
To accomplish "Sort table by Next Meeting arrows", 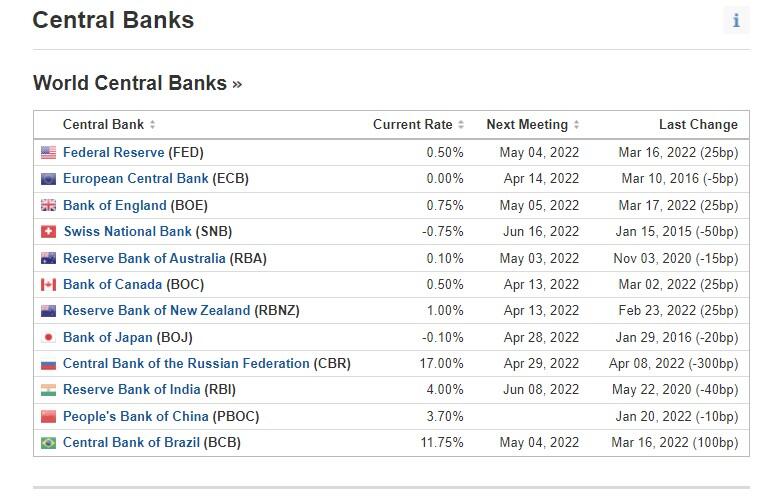I will [576, 124].
